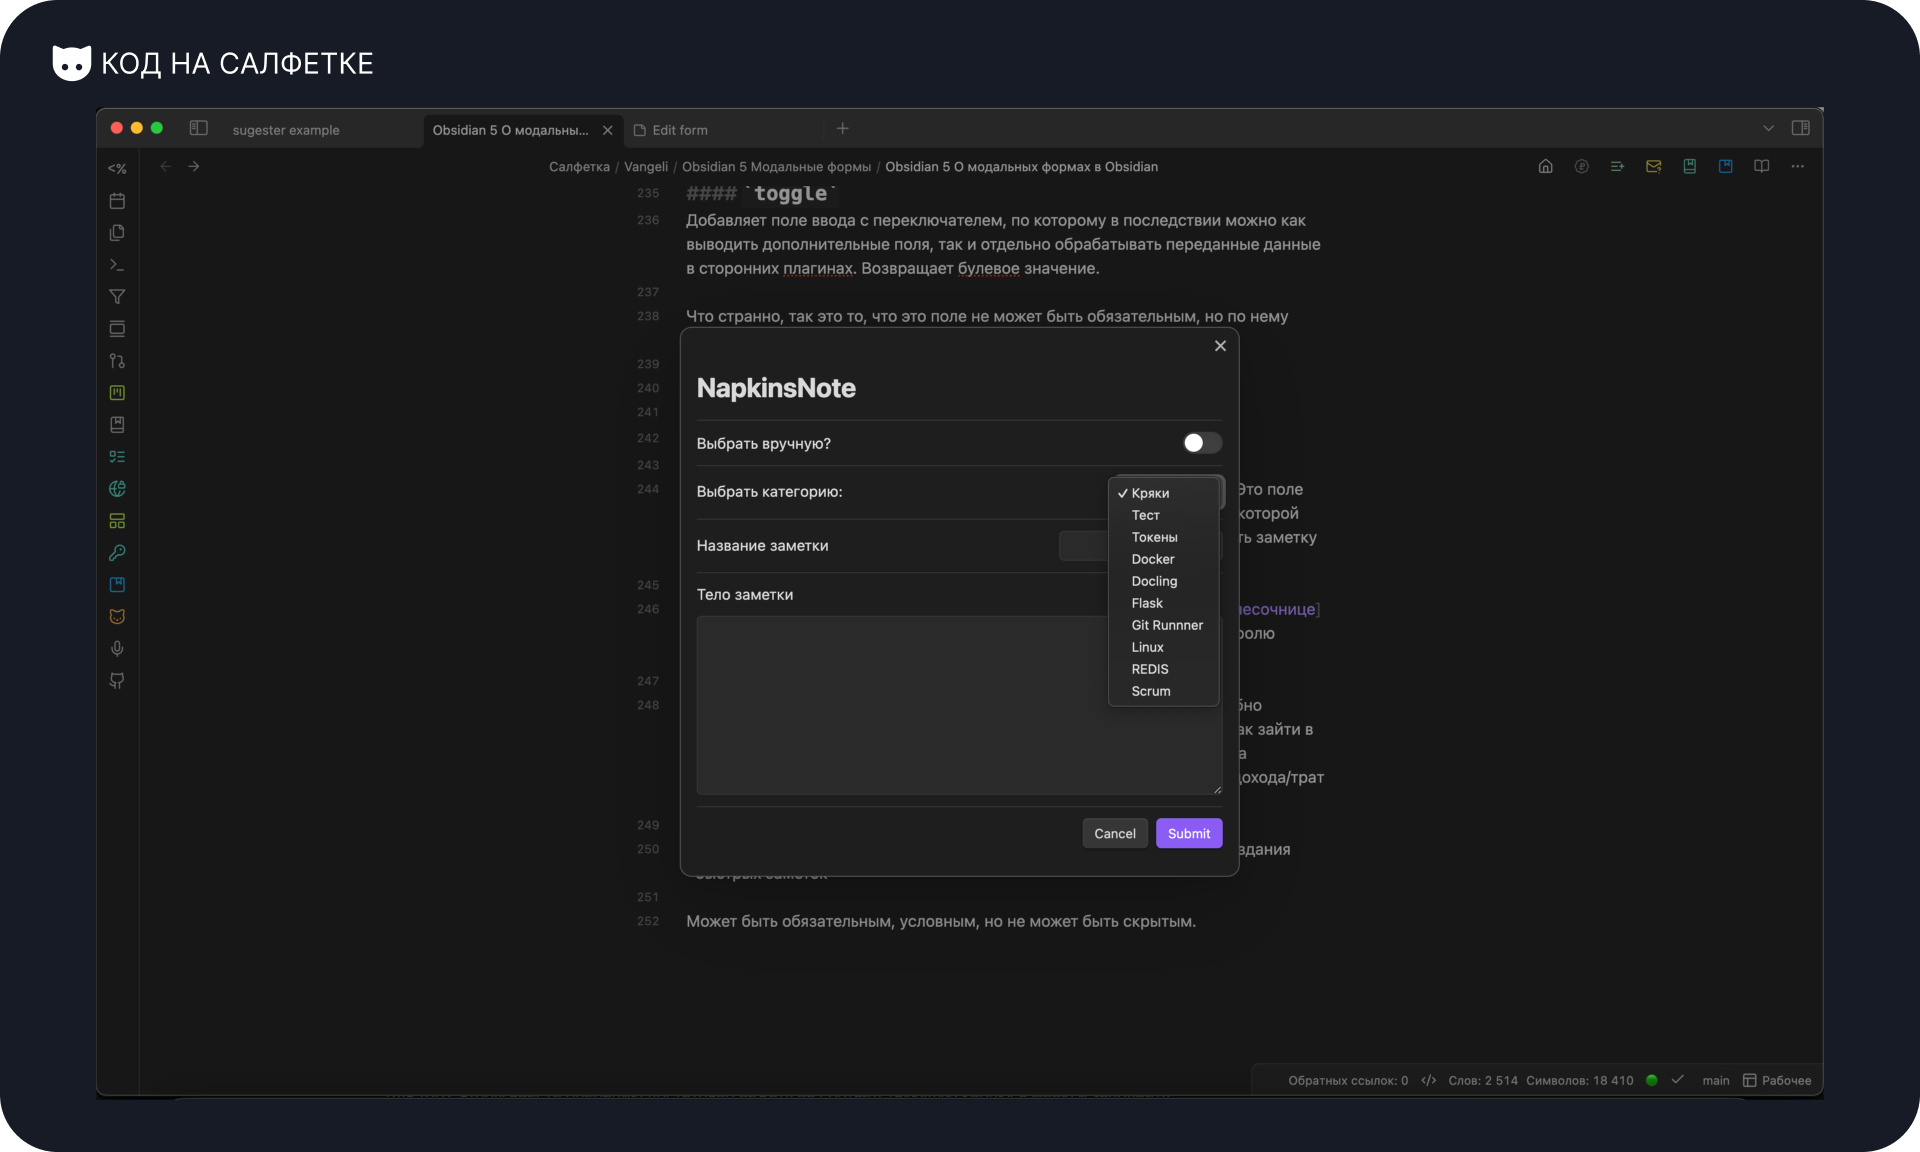Click the orange cat ribbon icon
This screenshot has width=1920, height=1152.
pyautogui.click(x=117, y=617)
